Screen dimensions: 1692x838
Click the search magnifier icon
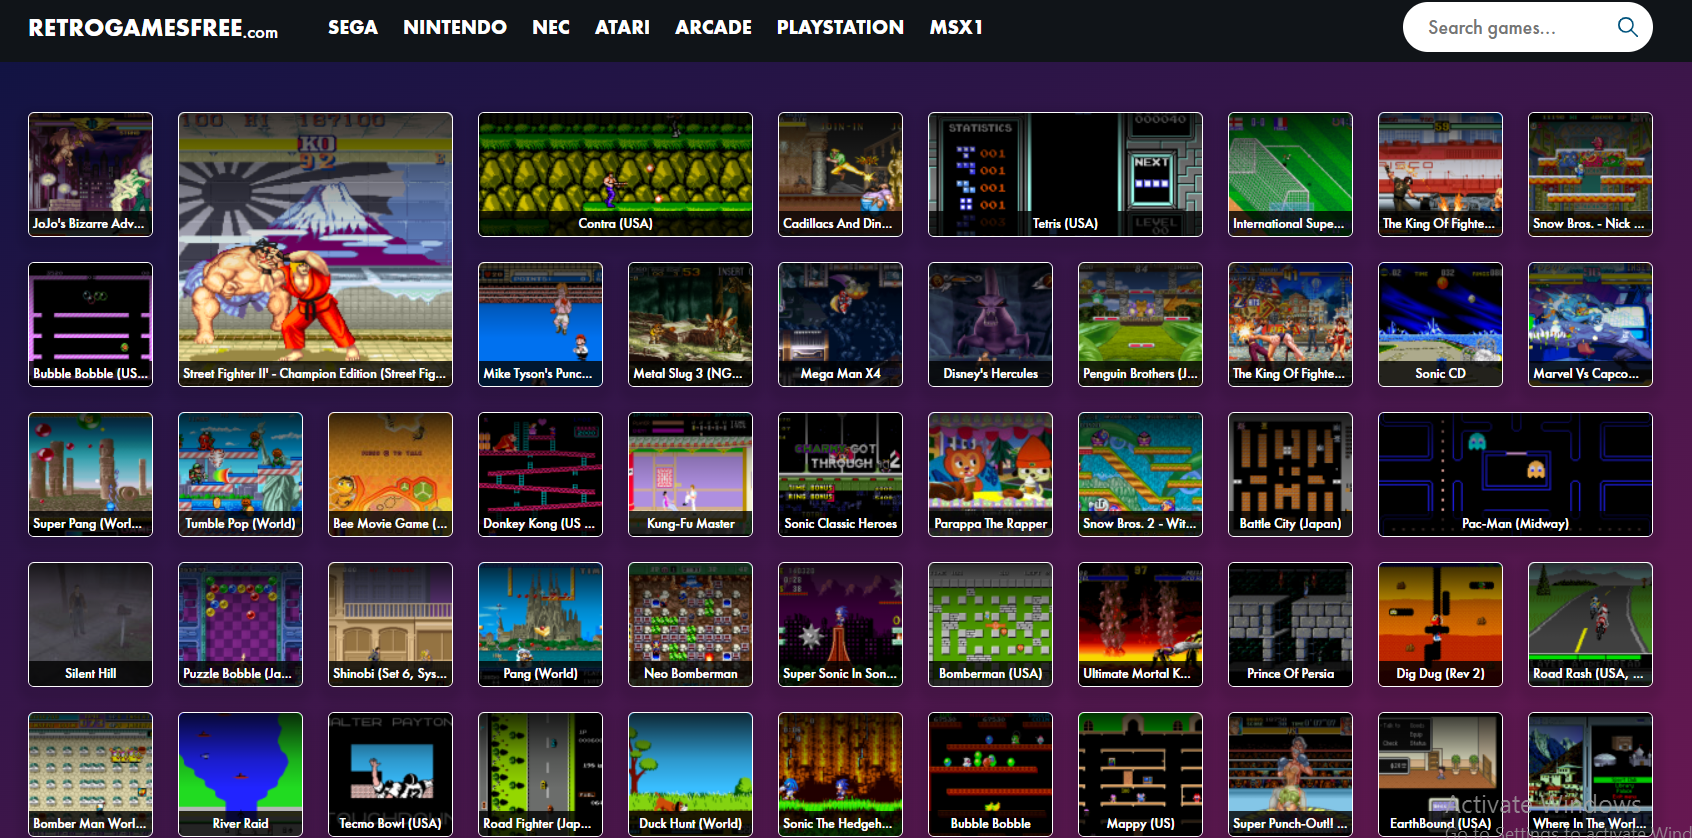click(x=1627, y=27)
